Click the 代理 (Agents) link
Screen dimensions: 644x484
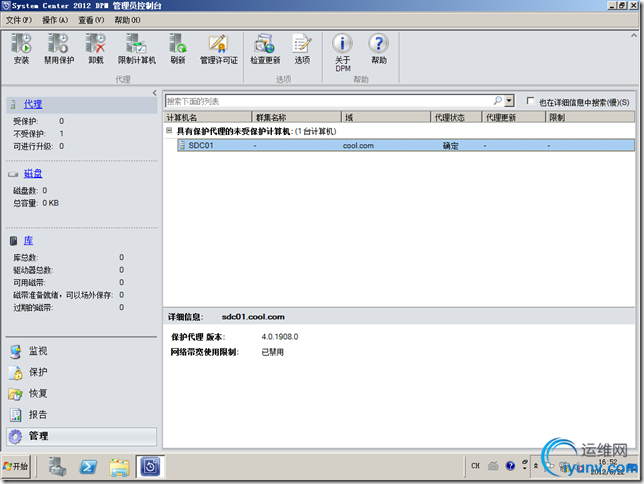click(33, 104)
